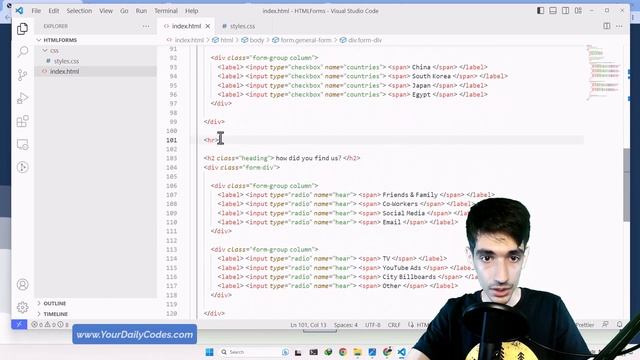This screenshot has width=640, height=360.
Task: Open File Explorer from the taskbar
Action: 358,352
